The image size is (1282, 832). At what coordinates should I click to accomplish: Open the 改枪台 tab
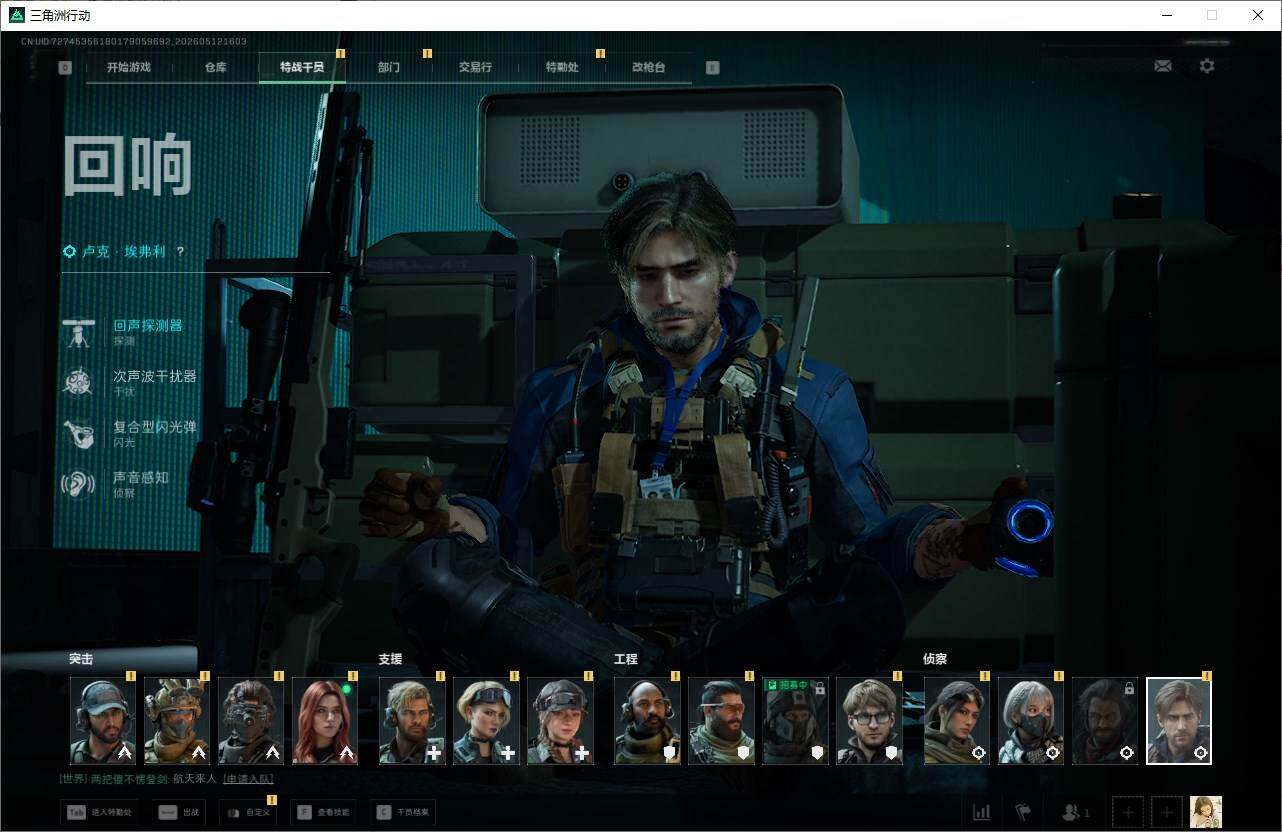point(648,67)
